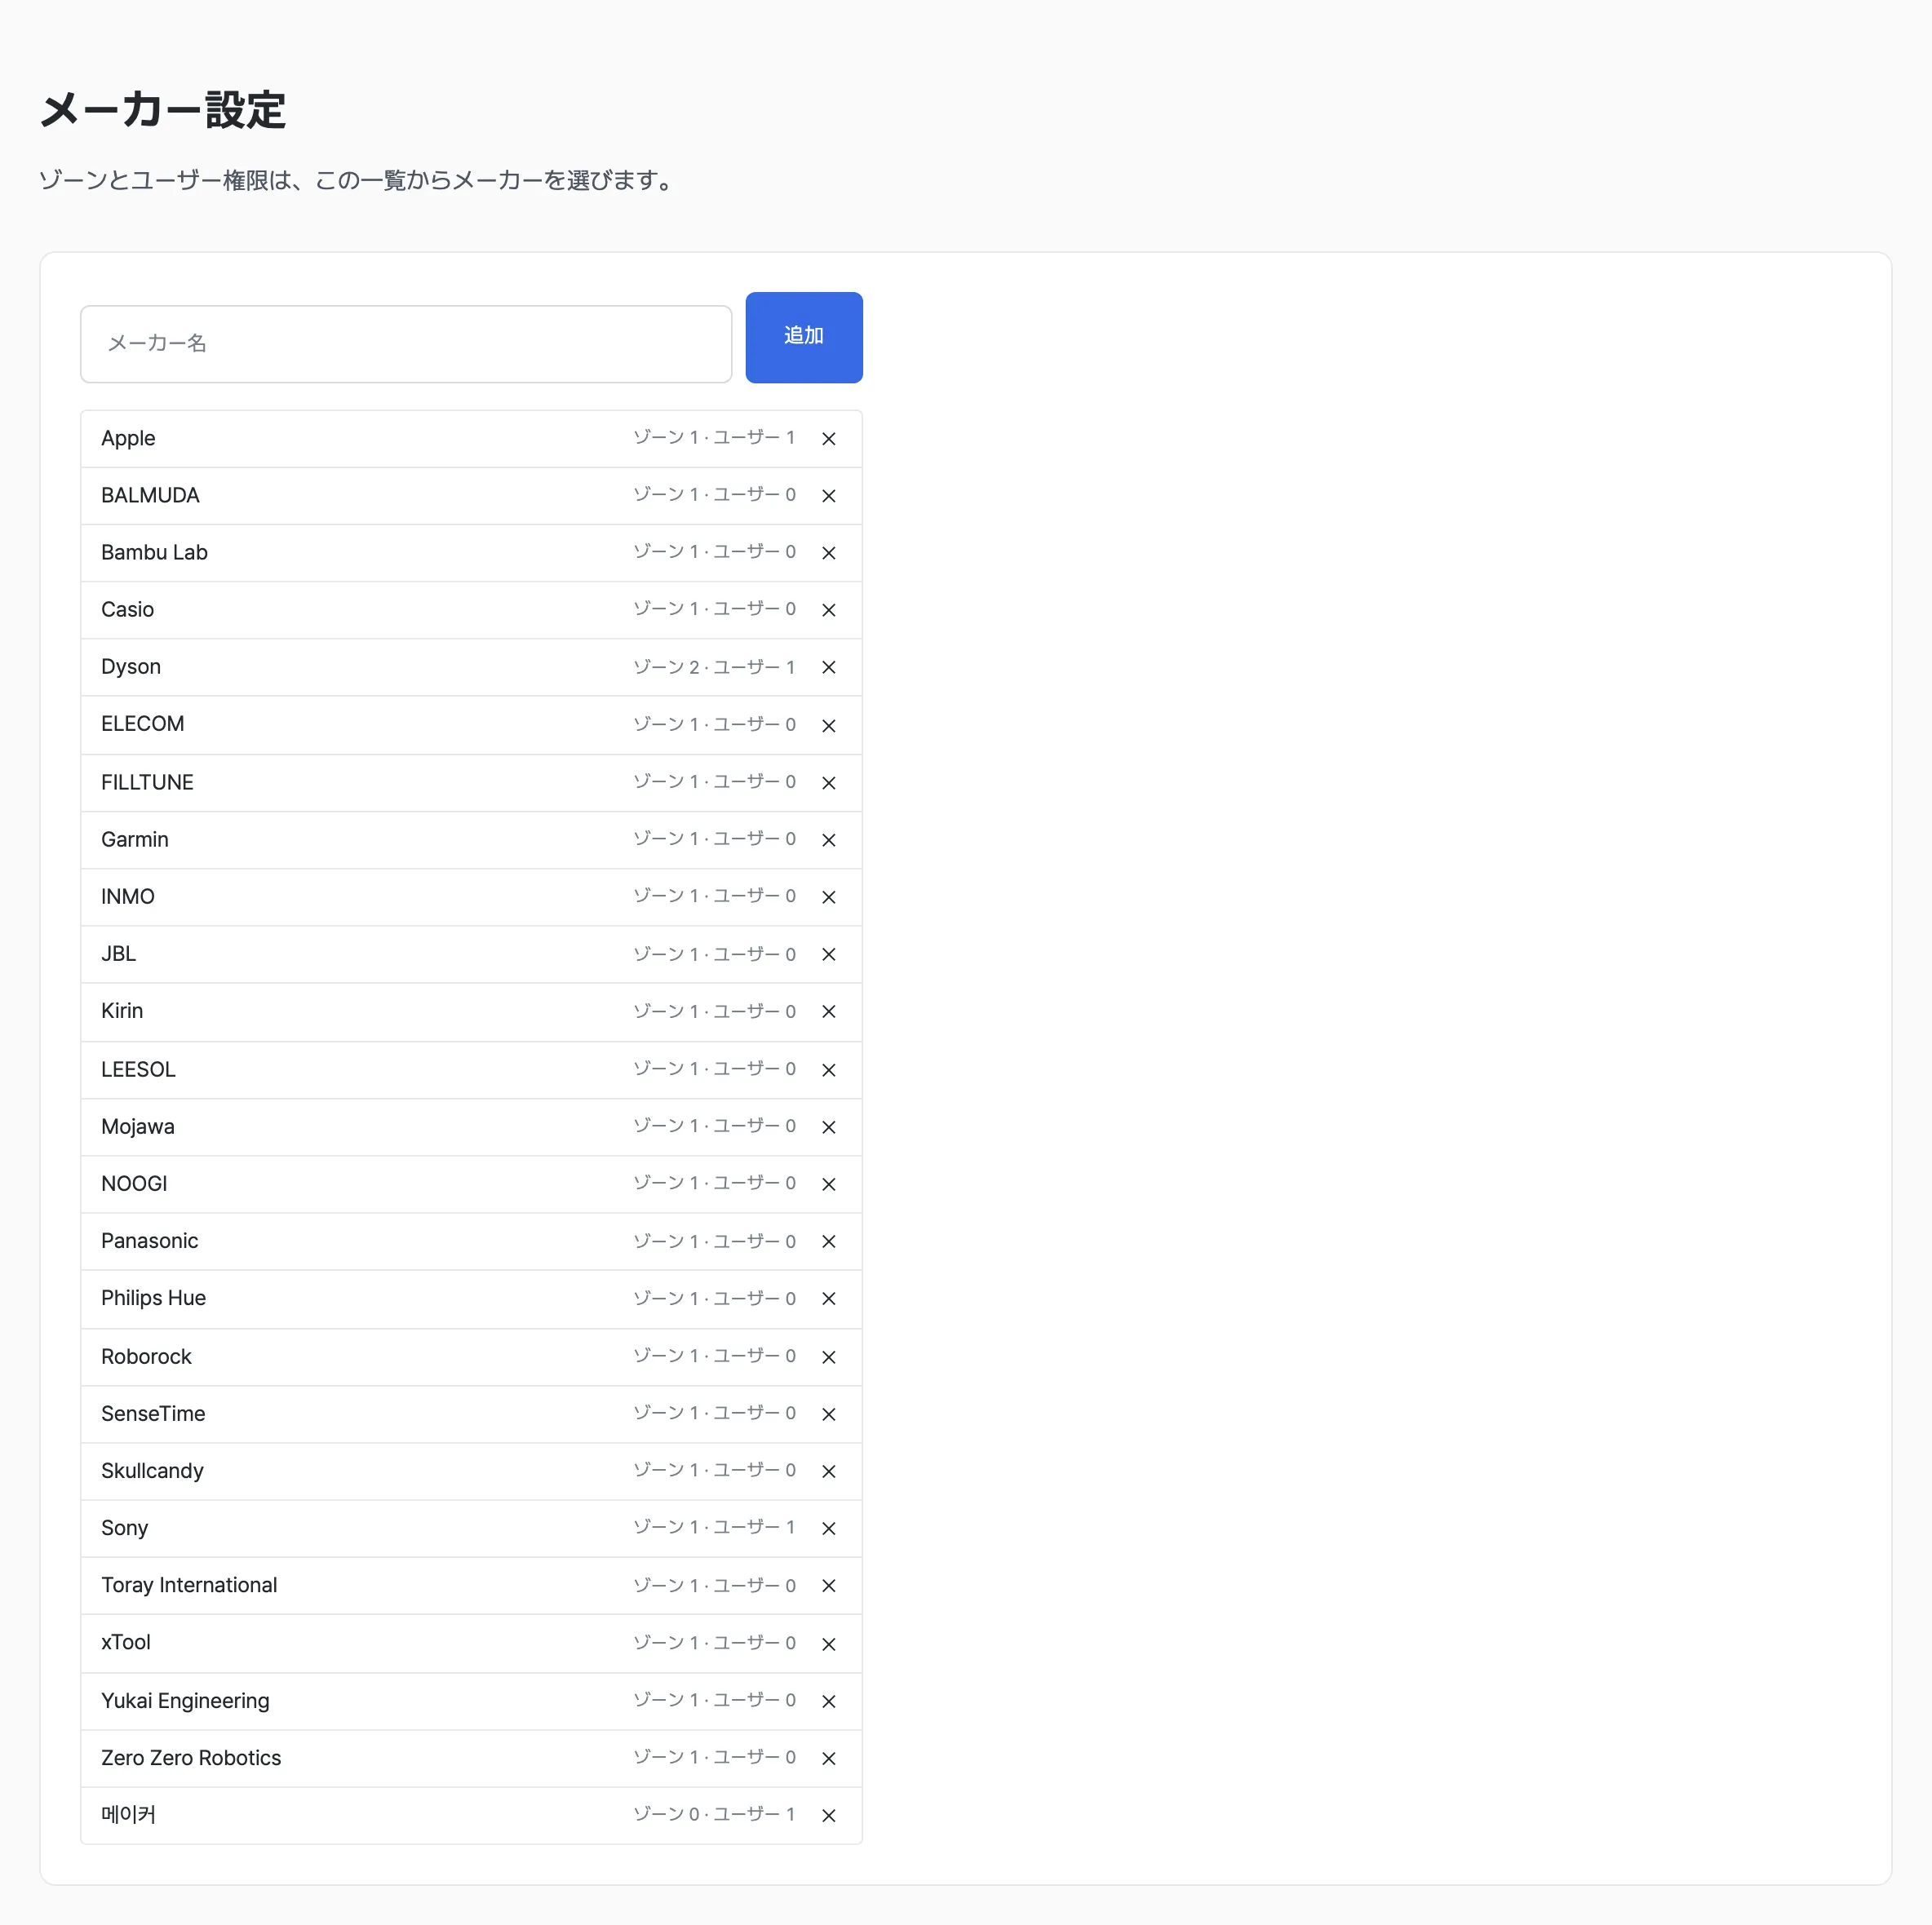Delete Toray International row
The width and height of the screenshot is (1932, 1925).
point(828,1585)
